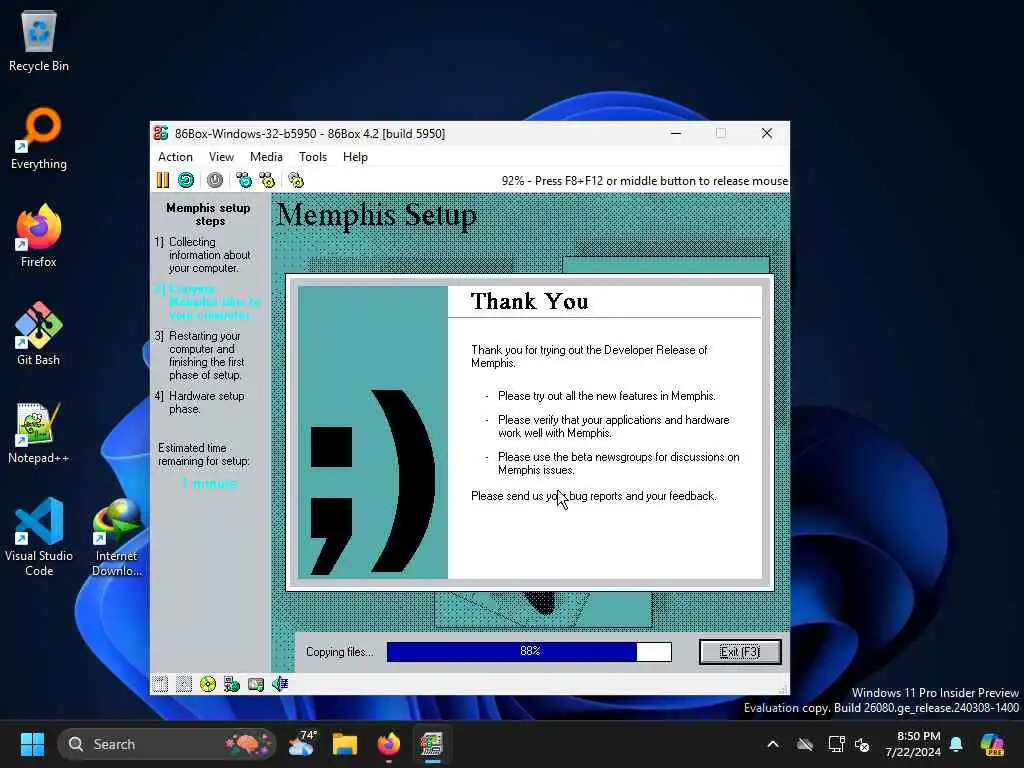This screenshot has height=768, width=1024.
Task: Open the clock showing 8:50 PM
Action: 913,744
